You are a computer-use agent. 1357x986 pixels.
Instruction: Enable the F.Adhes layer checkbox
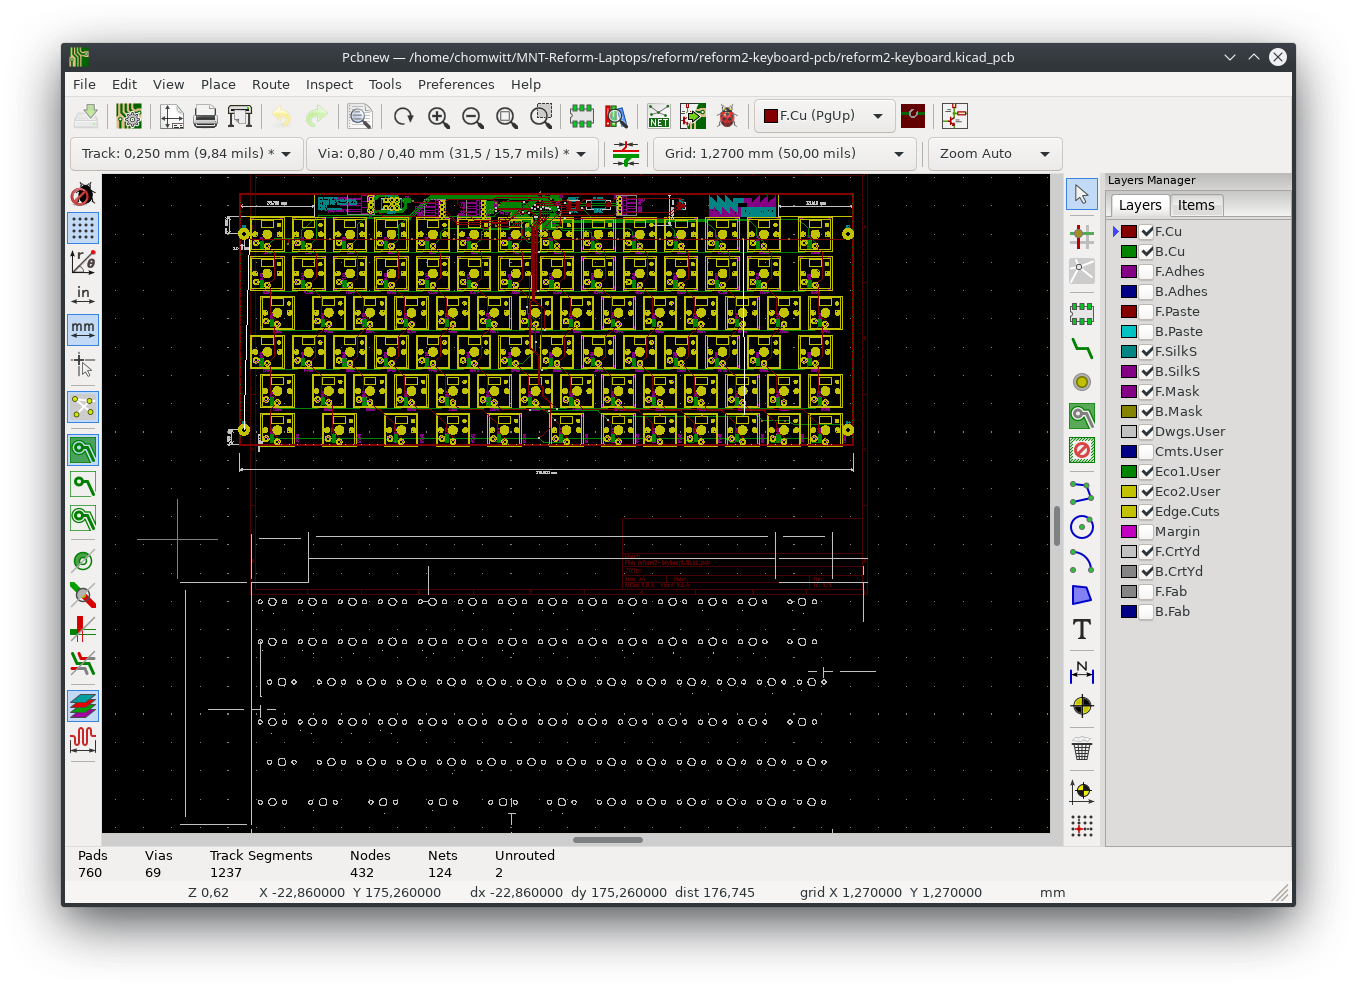(x=1147, y=272)
